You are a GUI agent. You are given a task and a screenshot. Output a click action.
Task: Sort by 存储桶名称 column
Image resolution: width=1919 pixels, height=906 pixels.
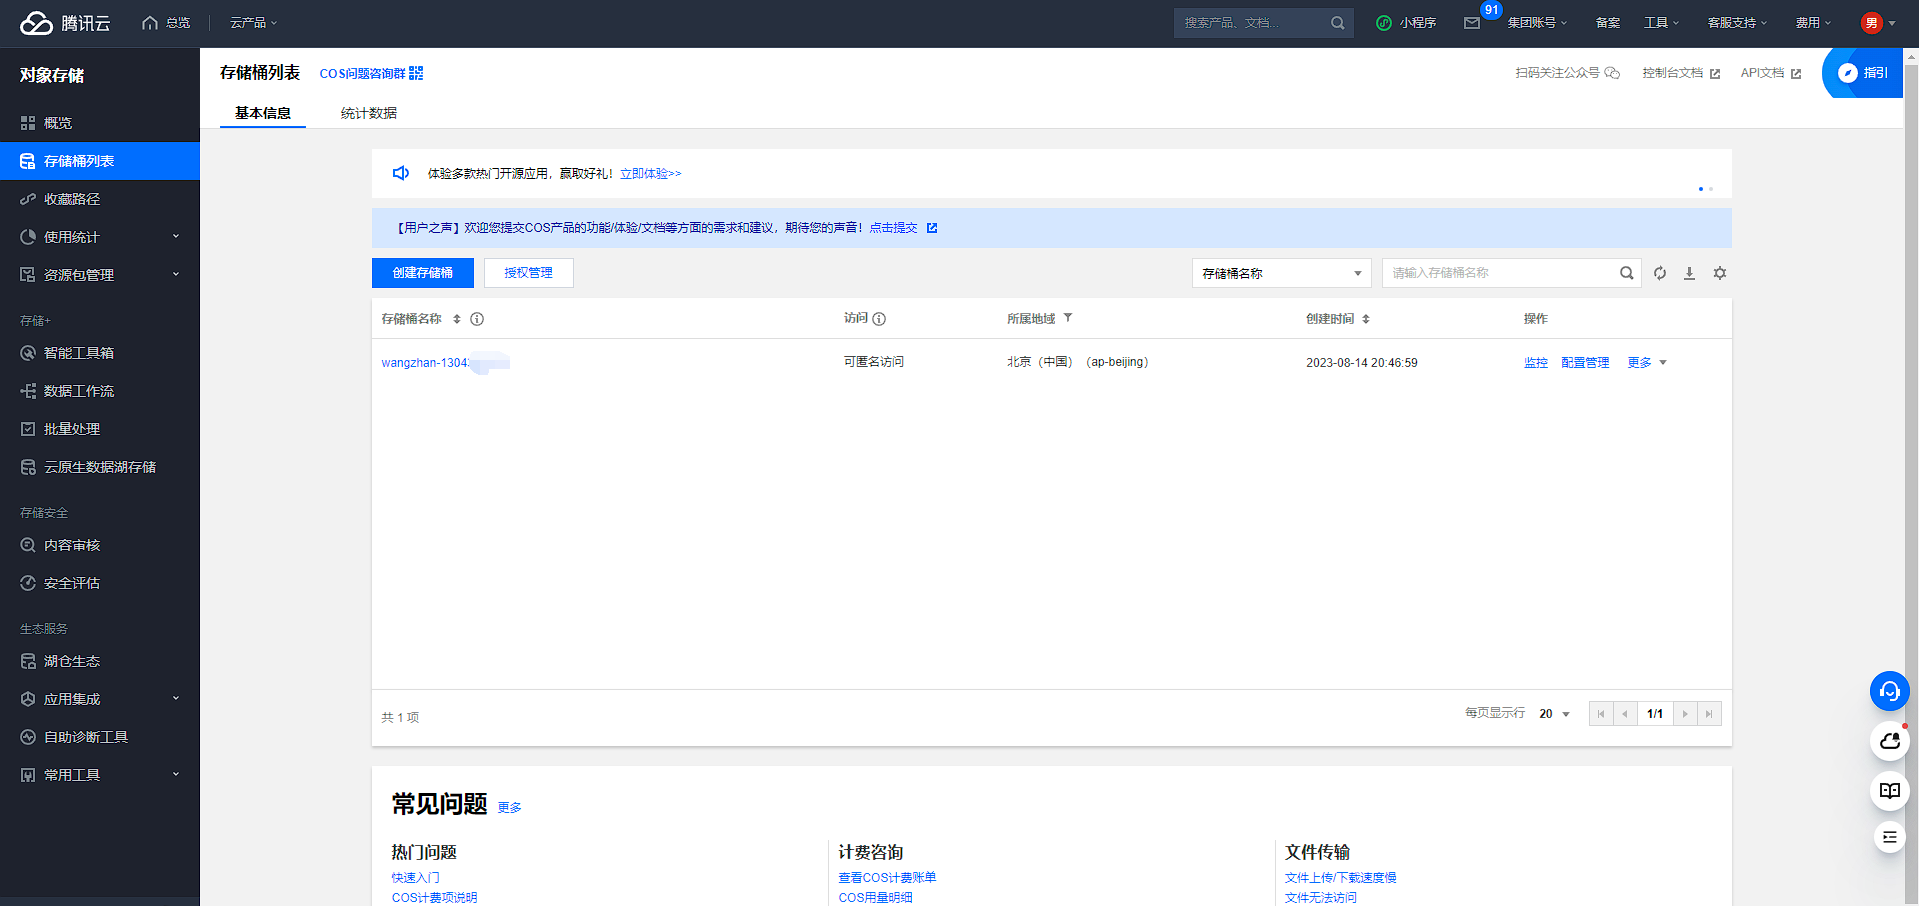tap(457, 319)
